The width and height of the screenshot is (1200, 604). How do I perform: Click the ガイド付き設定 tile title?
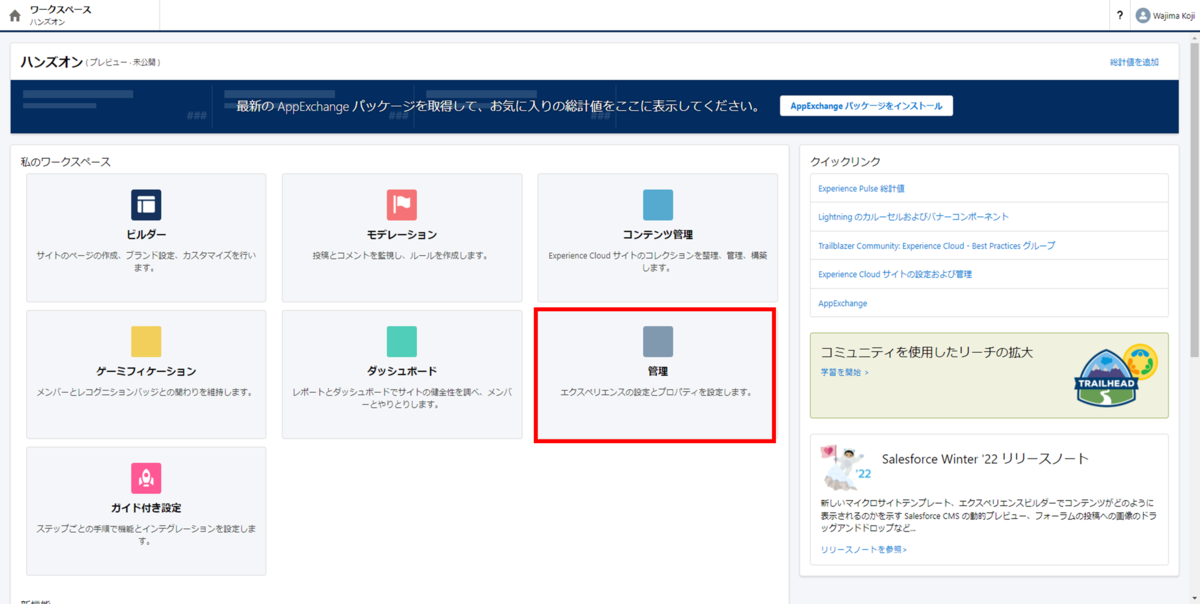(146, 507)
